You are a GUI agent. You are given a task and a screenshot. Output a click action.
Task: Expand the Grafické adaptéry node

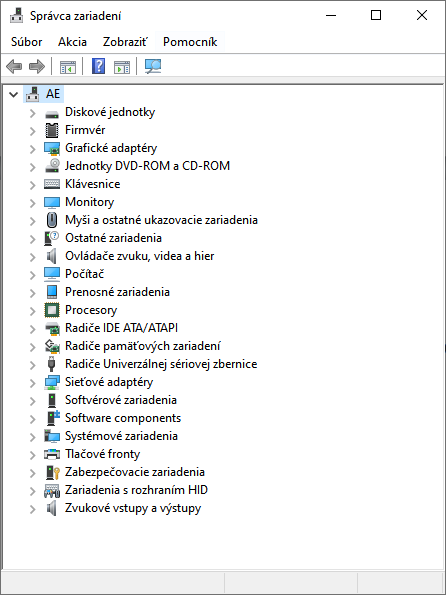(33, 149)
